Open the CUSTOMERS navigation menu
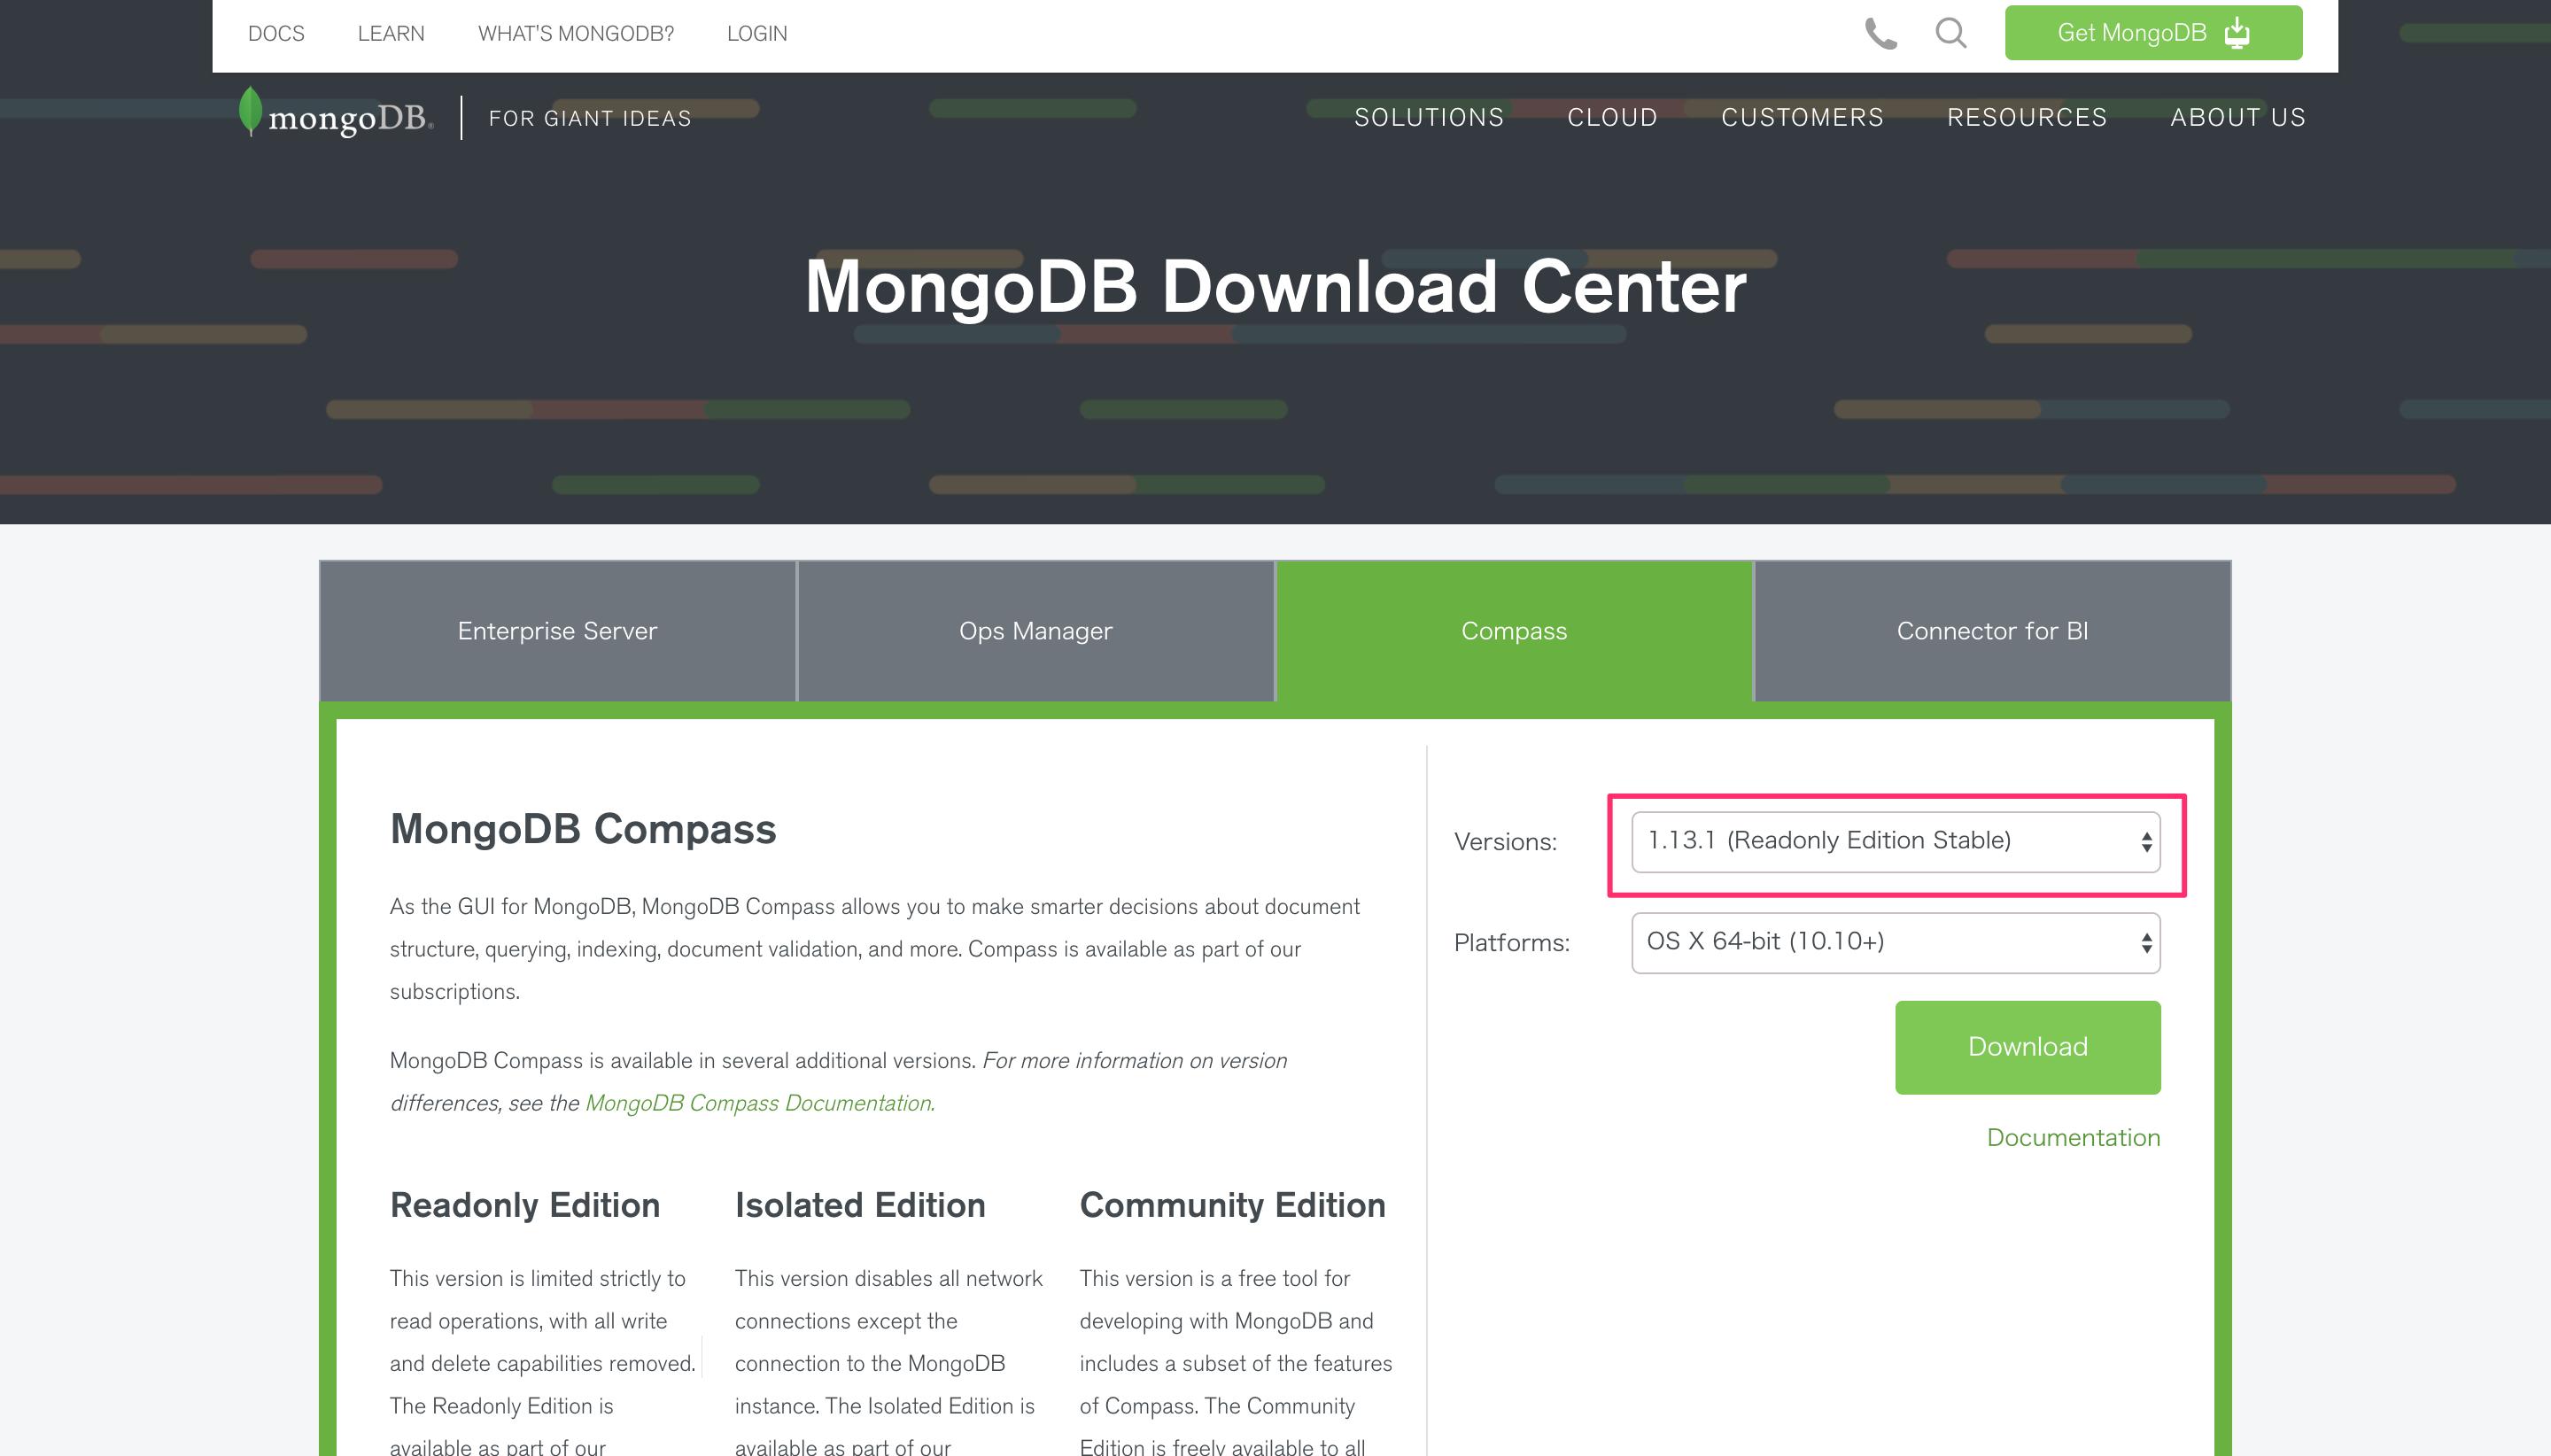 1802,117
